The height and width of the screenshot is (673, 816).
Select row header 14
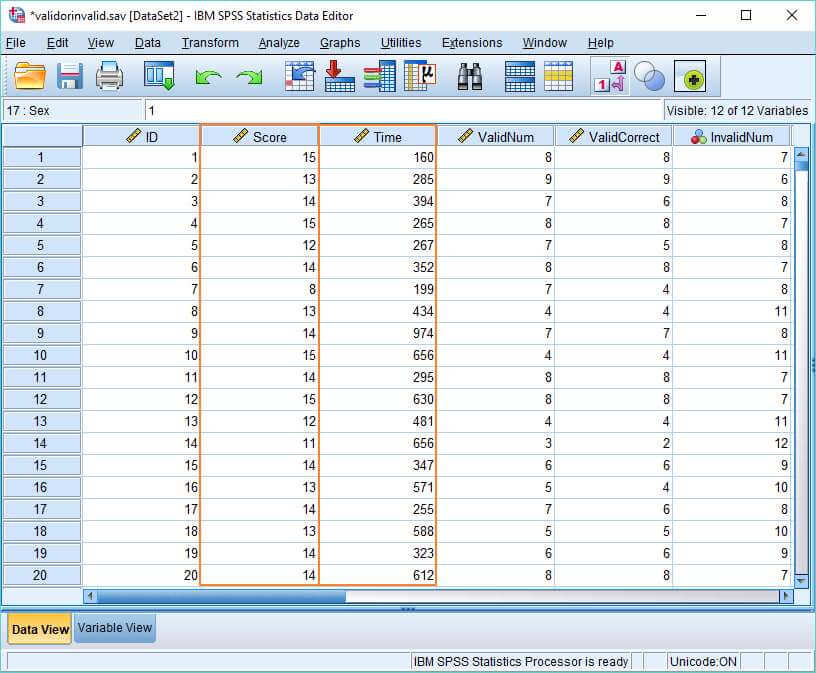click(x=41, y=443)
